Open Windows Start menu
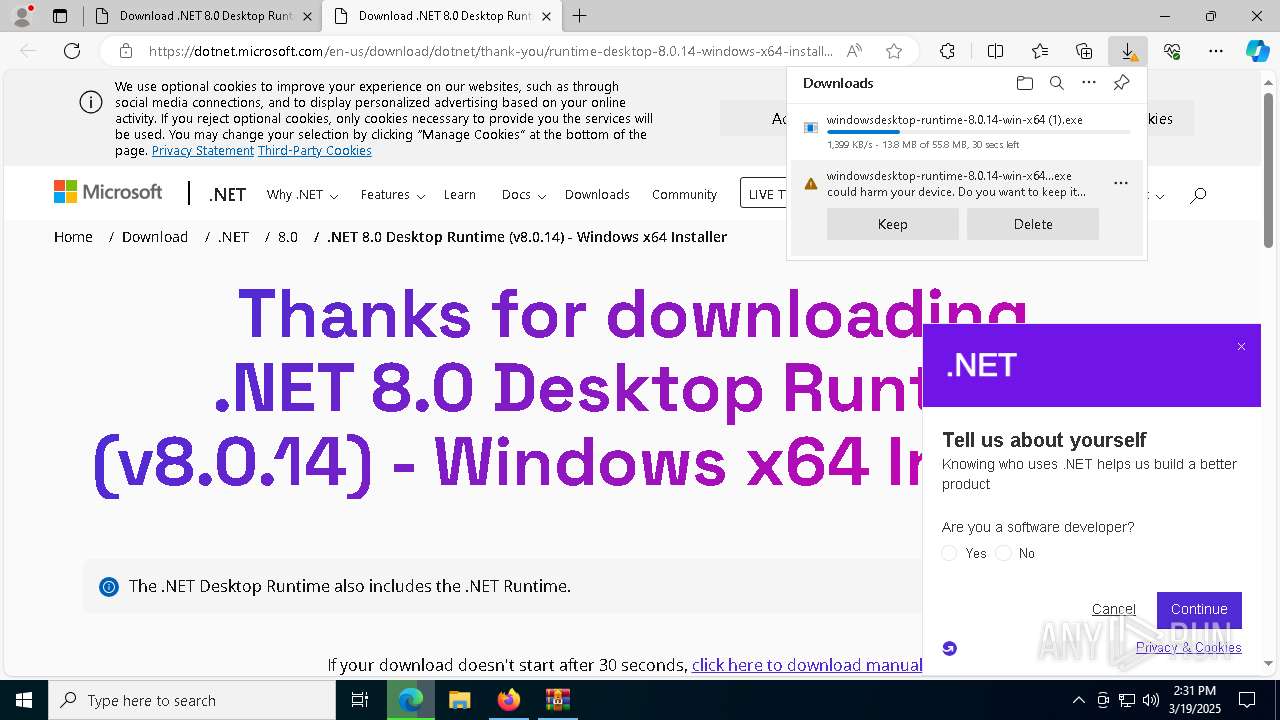 [x=23, y=700]
